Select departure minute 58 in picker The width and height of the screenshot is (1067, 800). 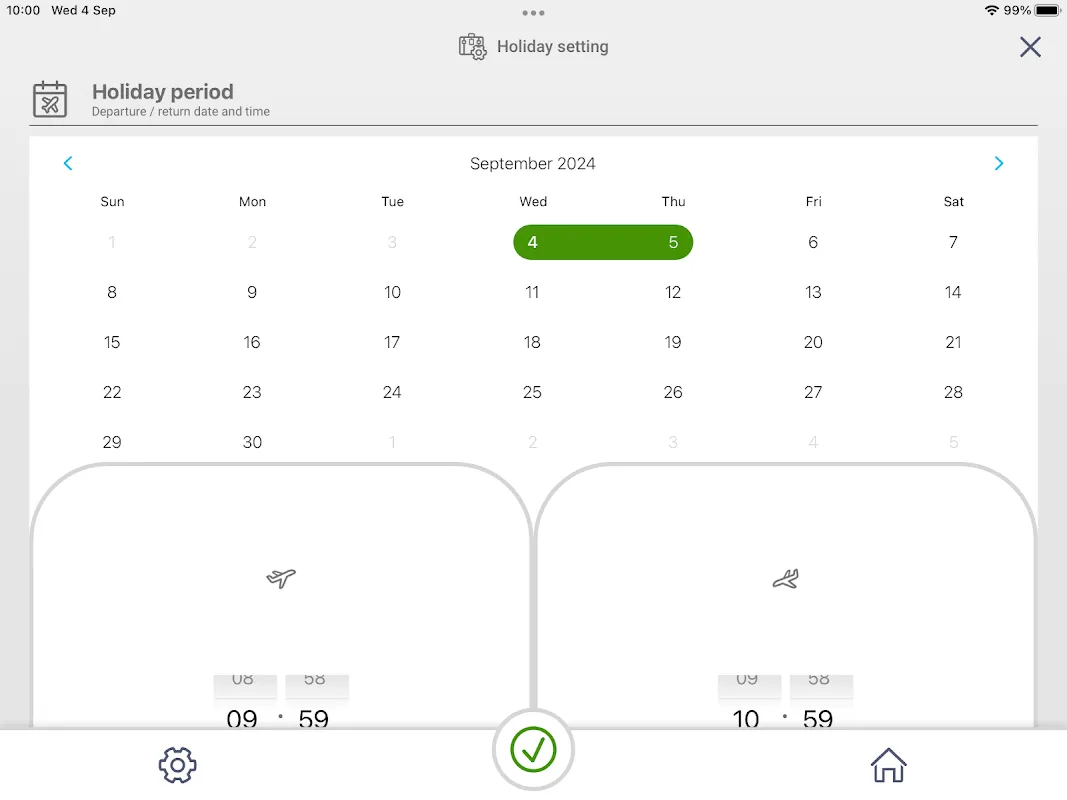[315, 680]
